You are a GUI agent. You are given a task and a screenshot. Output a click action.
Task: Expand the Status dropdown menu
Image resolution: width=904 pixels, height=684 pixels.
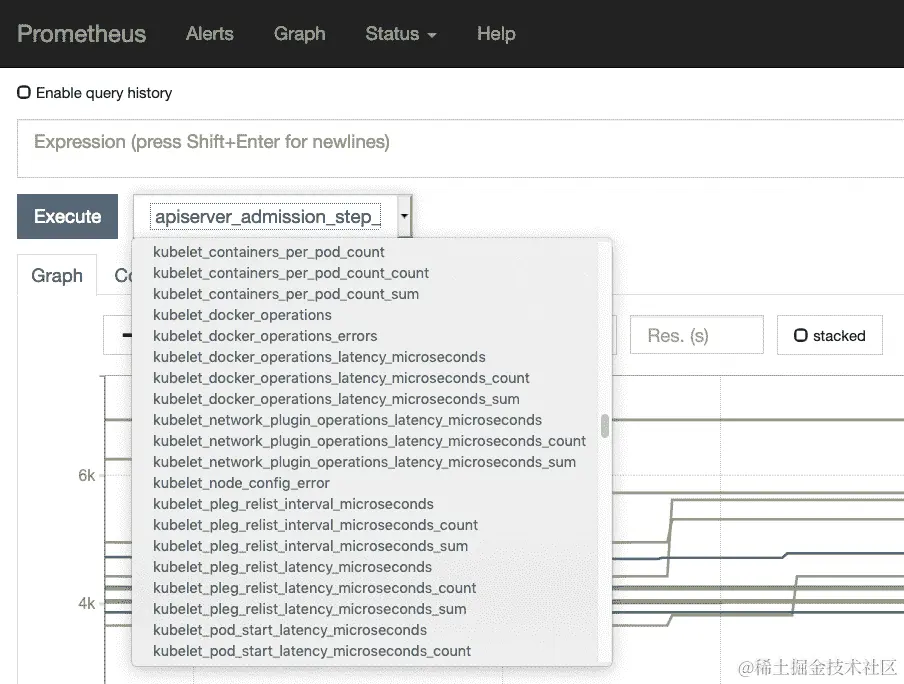click(x=401, y=33)
